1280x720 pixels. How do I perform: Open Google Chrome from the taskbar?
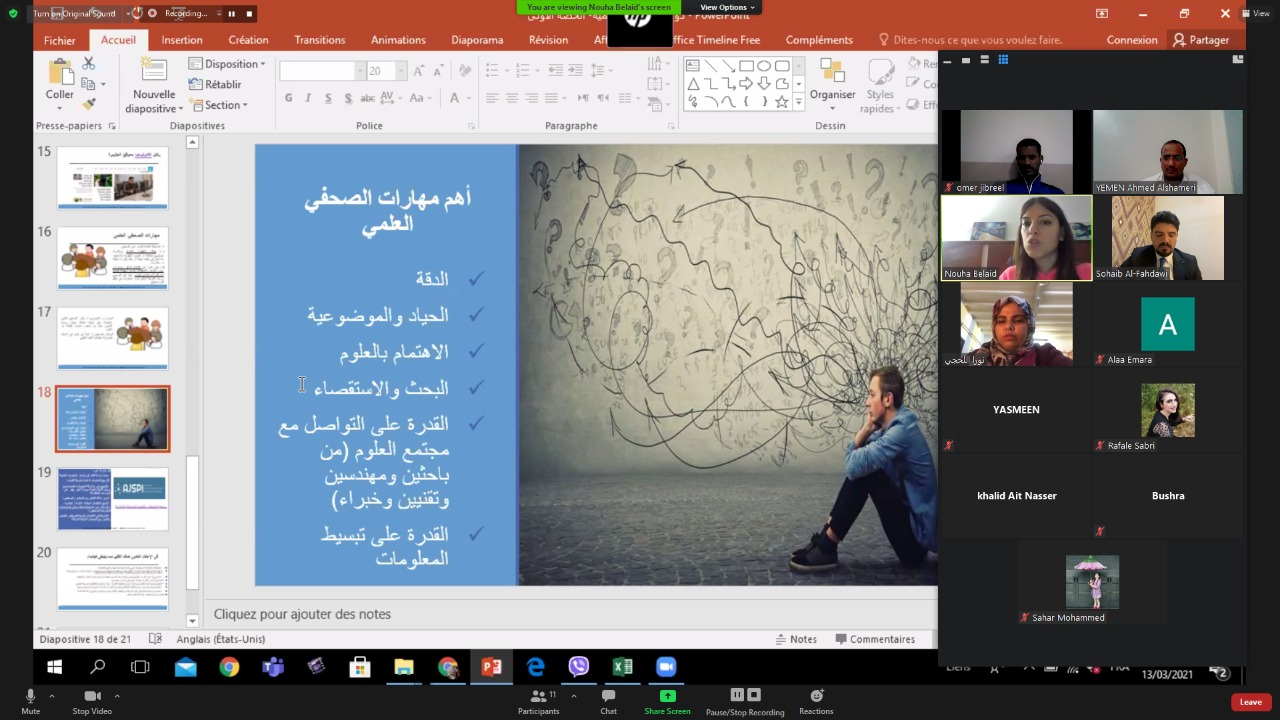[x=229, y=667]
